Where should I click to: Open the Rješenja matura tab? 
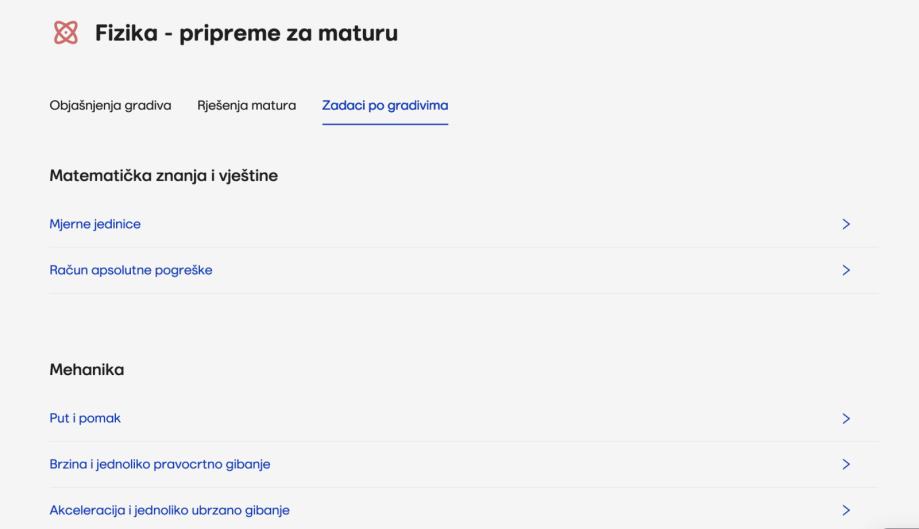[246, 105]
